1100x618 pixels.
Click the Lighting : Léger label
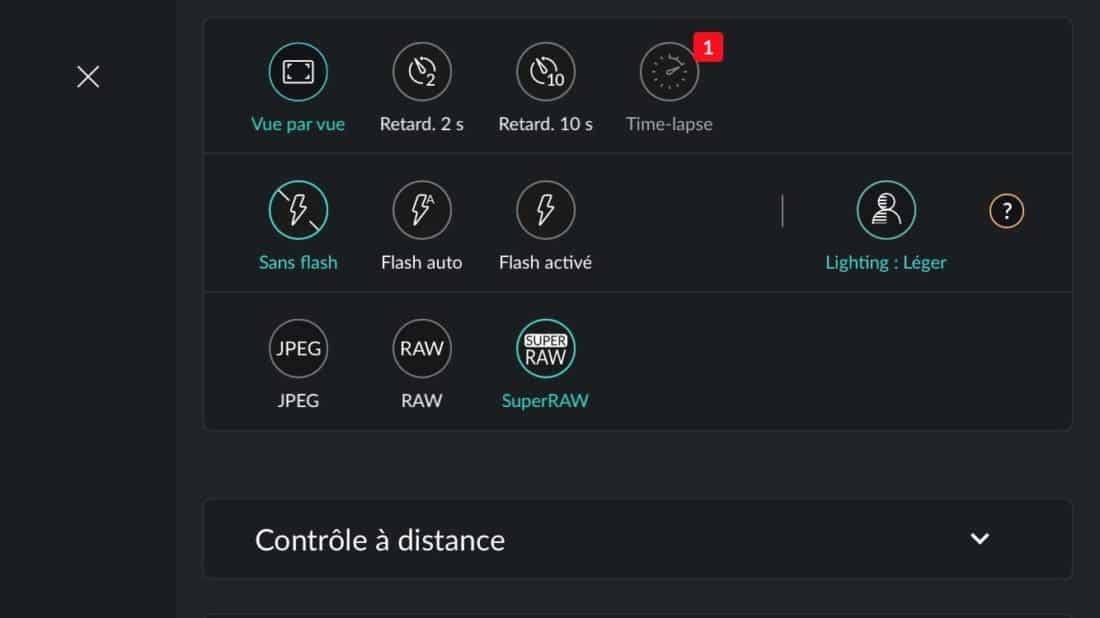coord(885,262)
